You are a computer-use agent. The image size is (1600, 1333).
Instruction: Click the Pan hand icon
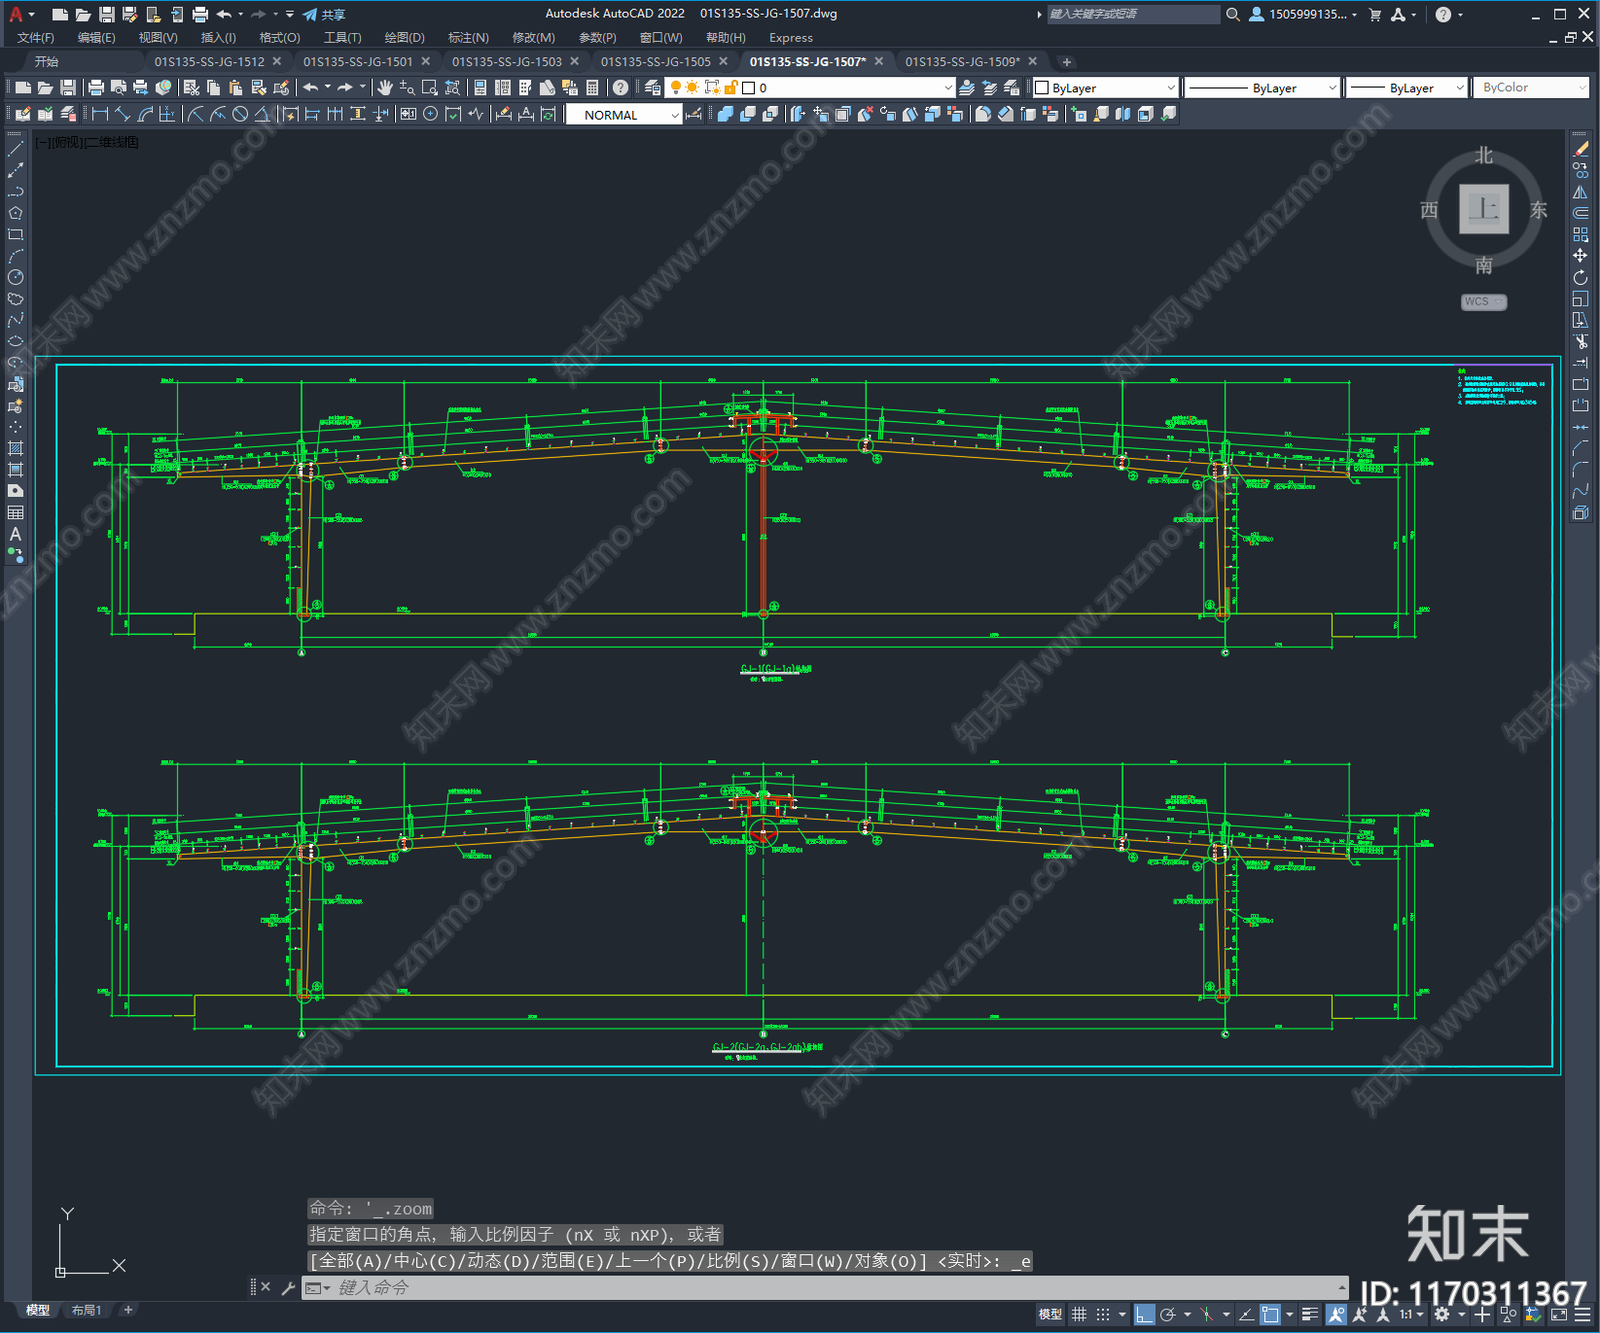point(385,88)
